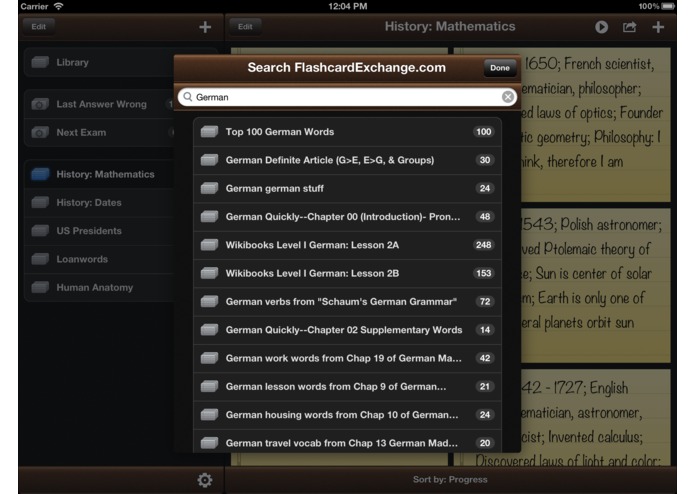This screenshot has width=695, height=494.
Task: Open Last Answer Wrong smart deck
Action: [100, 104]
